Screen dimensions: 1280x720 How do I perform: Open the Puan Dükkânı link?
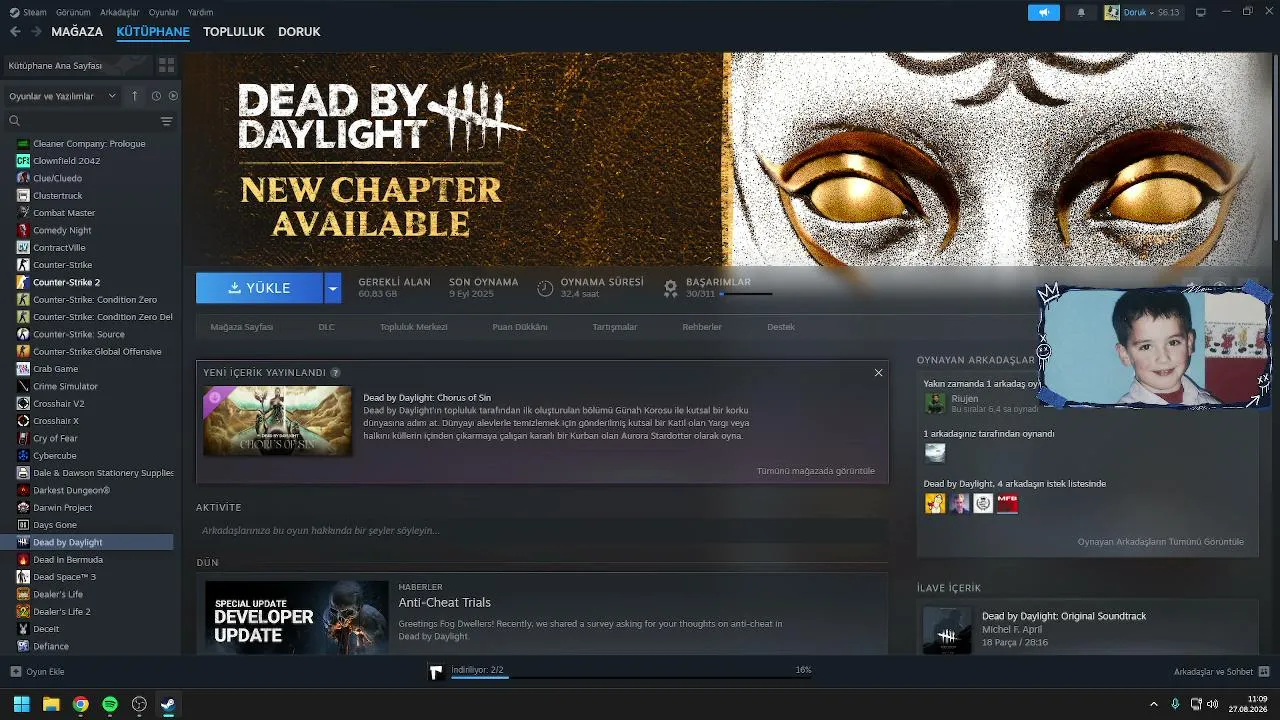click(520, 327)
